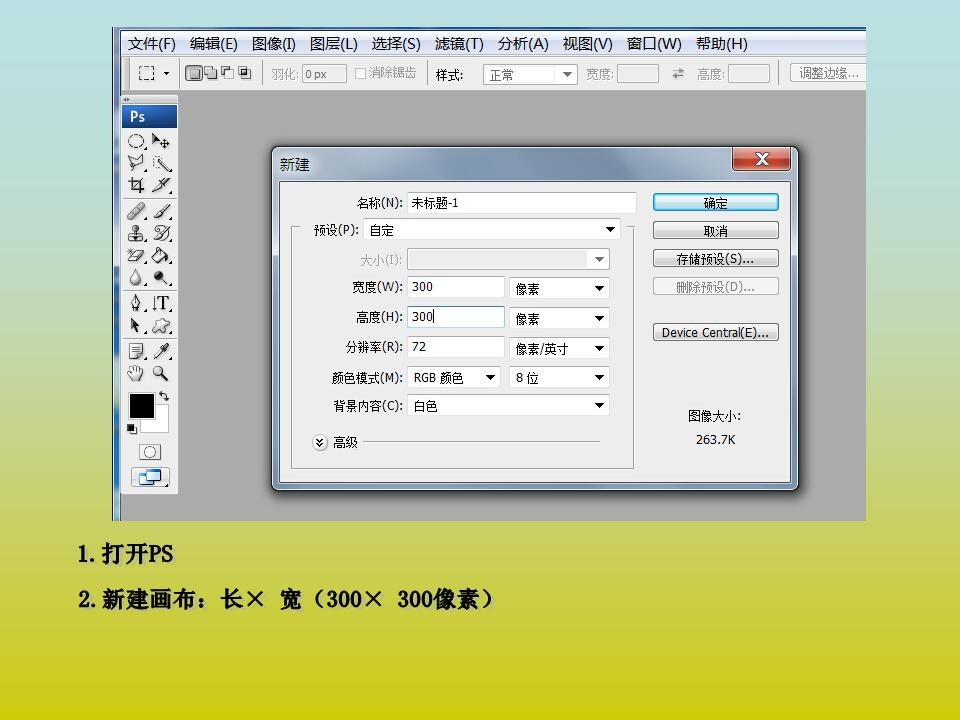This screenshot has height=720, width=960.
Task: Toggle Quick Mask mode button
Action: coord(150,452)
